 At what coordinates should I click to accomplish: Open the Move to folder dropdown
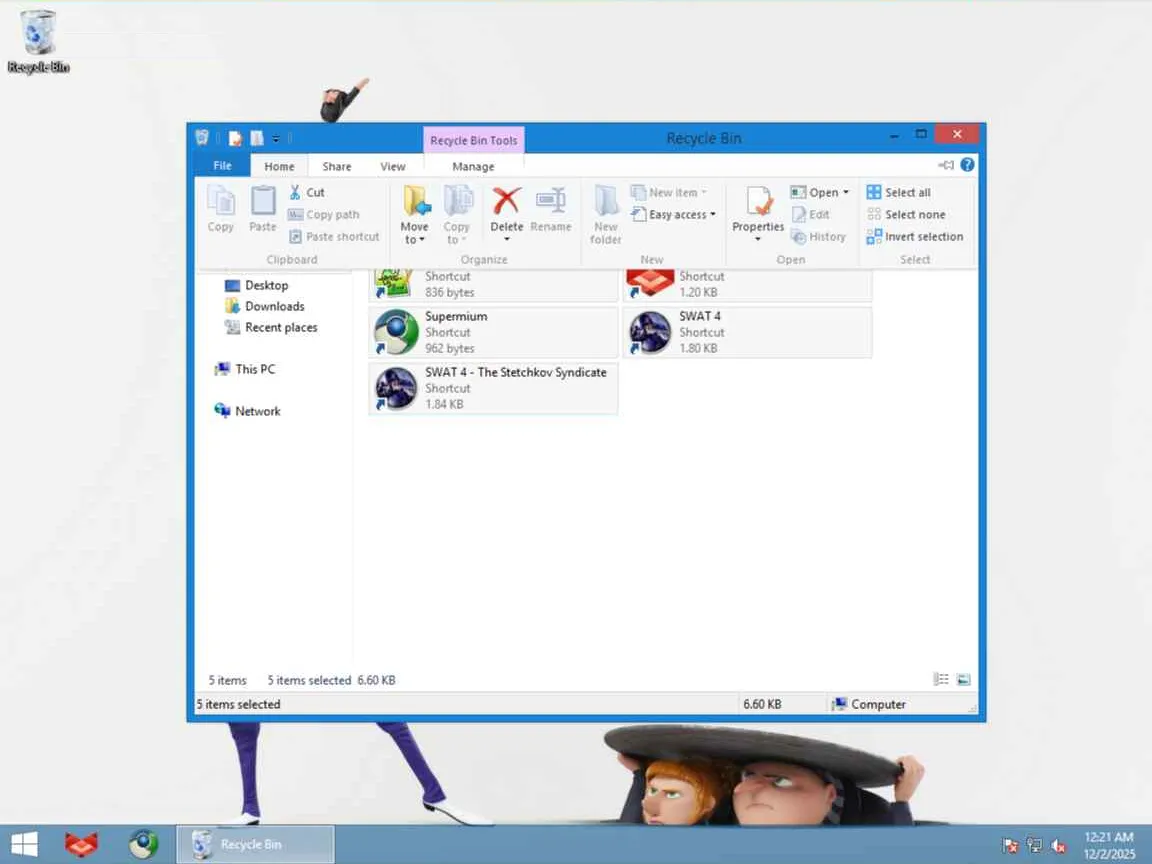(415, 215)
